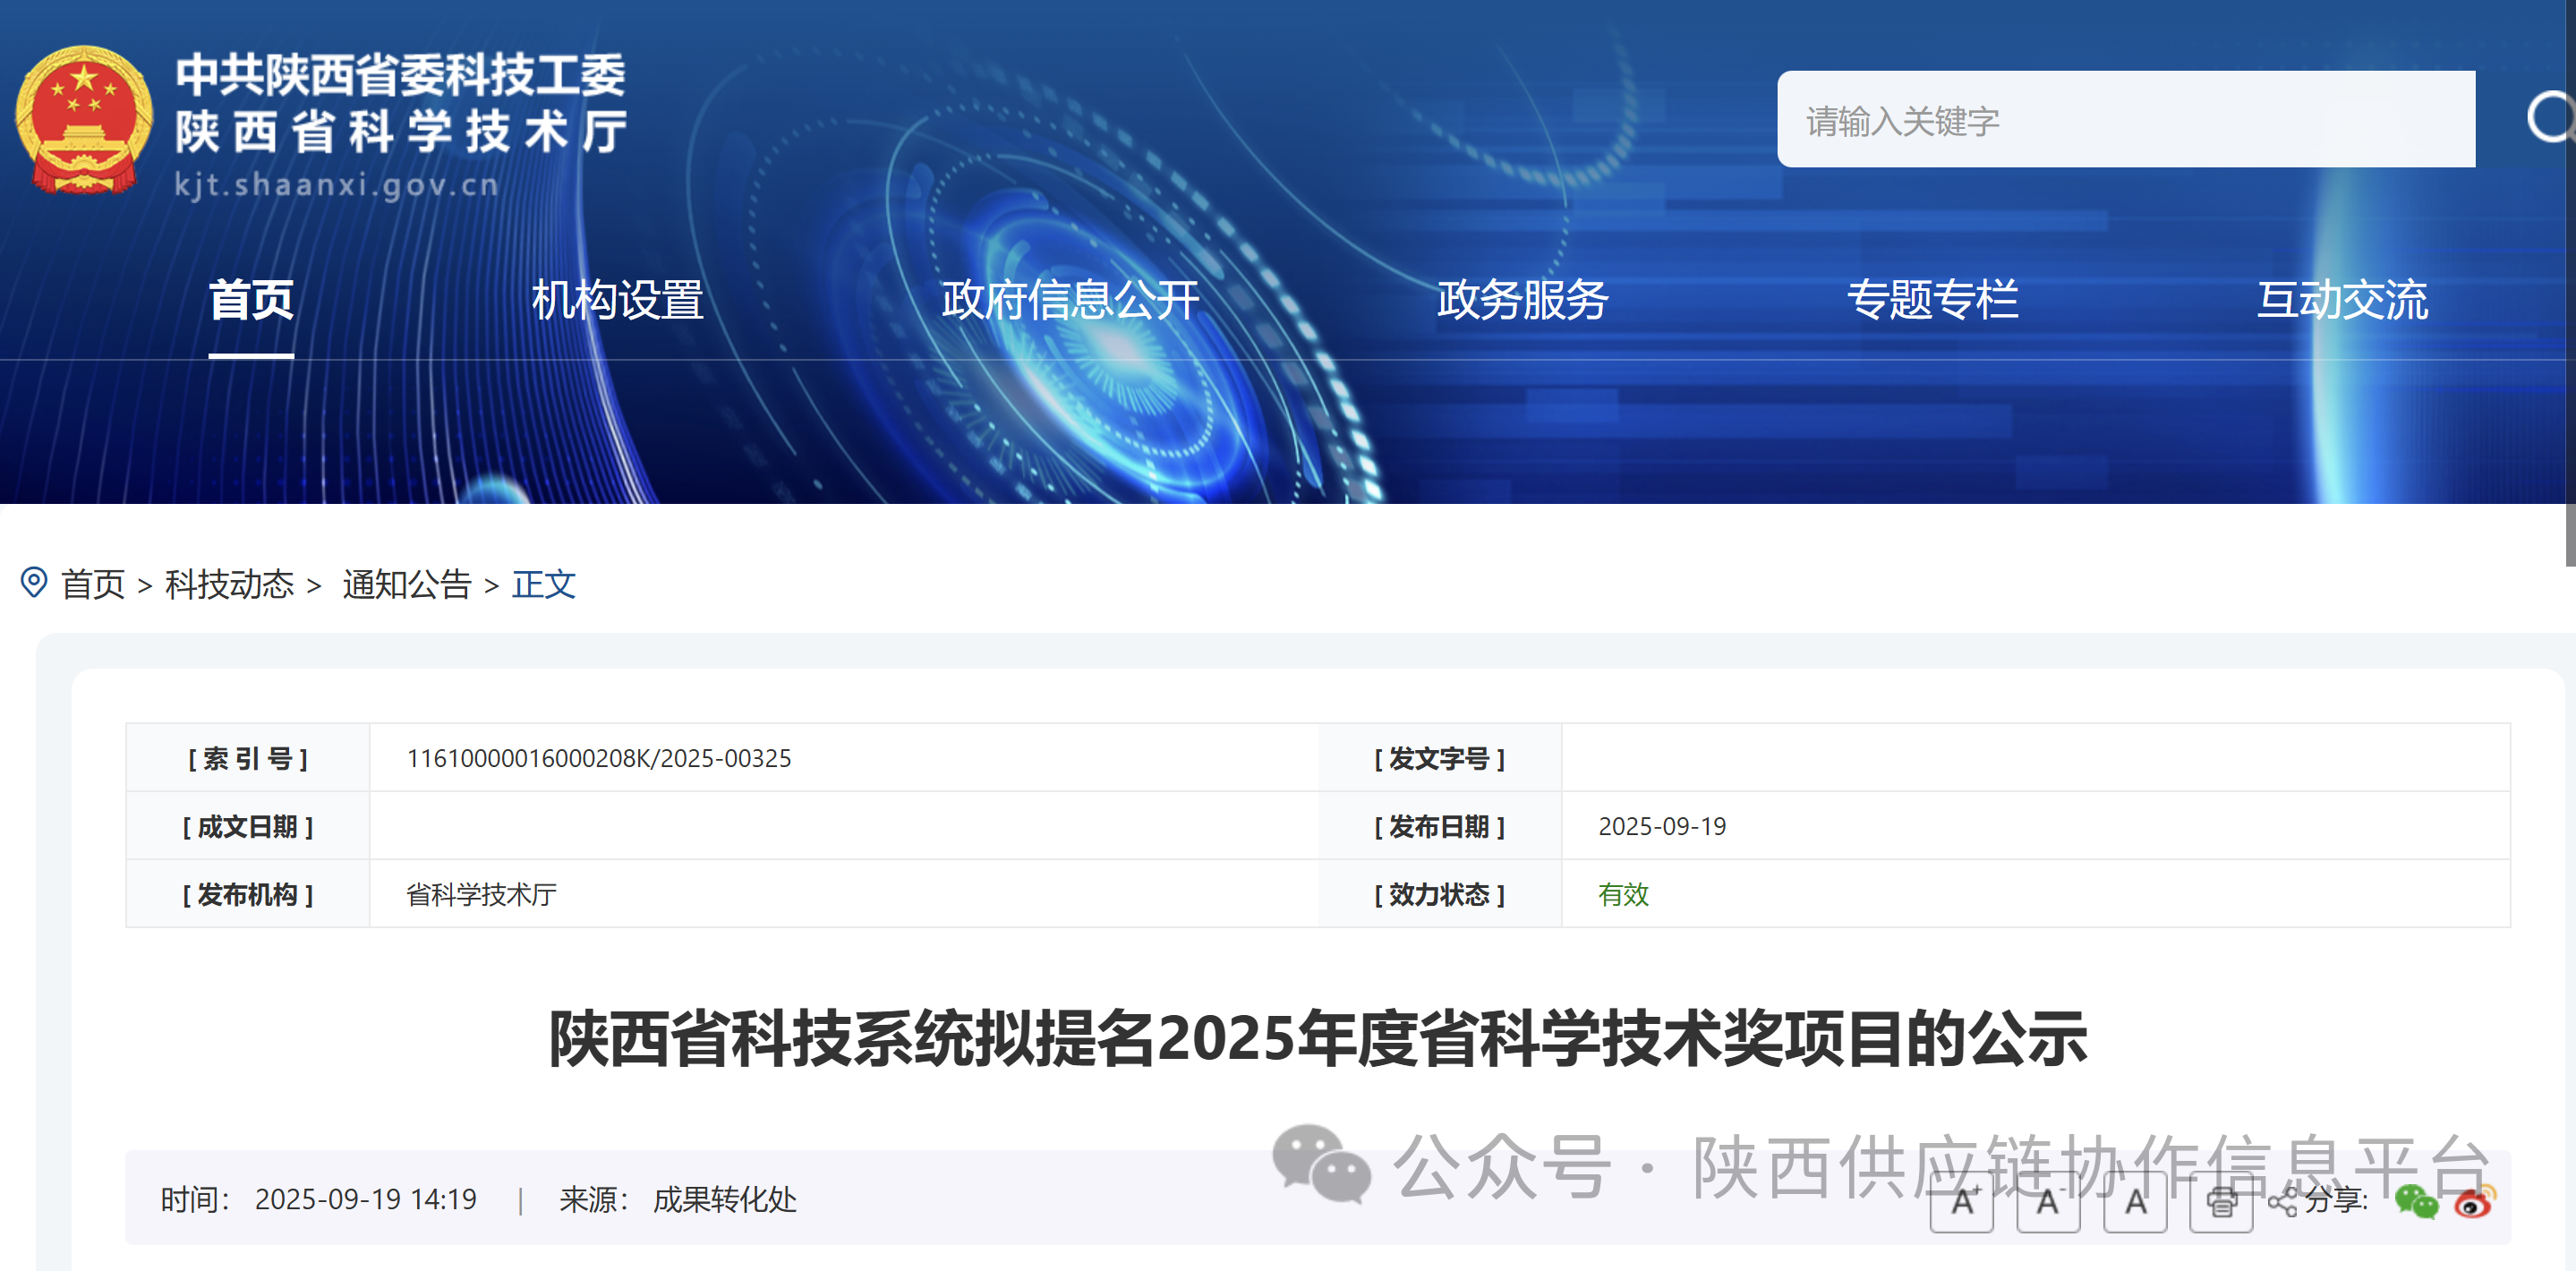Image resolution: width=2576 pixels, height=1271 pixels.
Task: Click the increase font size A+ button
Action: 1961,1201
